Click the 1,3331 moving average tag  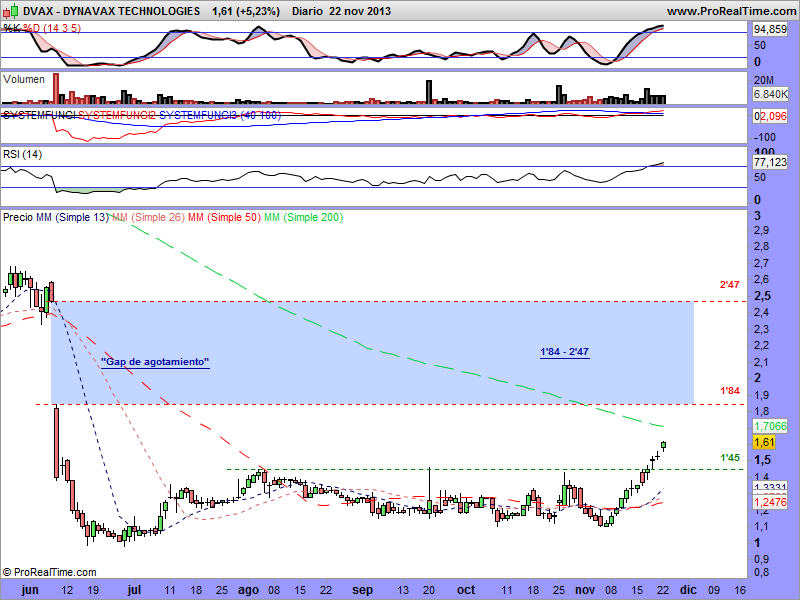[770, 487]
